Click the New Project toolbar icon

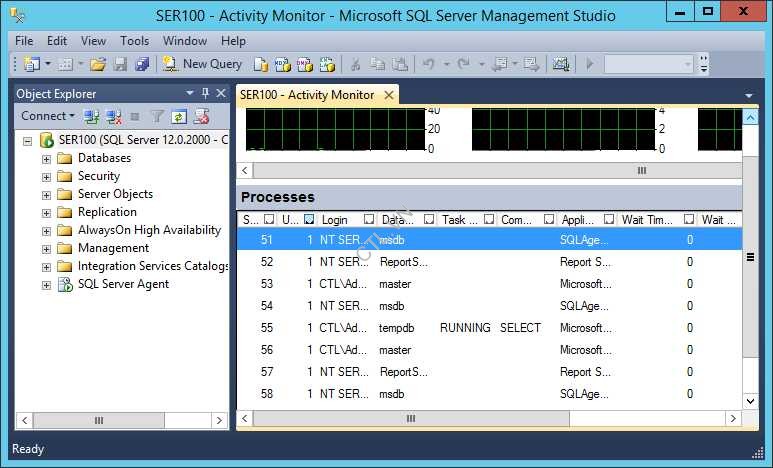click(32, 64)
